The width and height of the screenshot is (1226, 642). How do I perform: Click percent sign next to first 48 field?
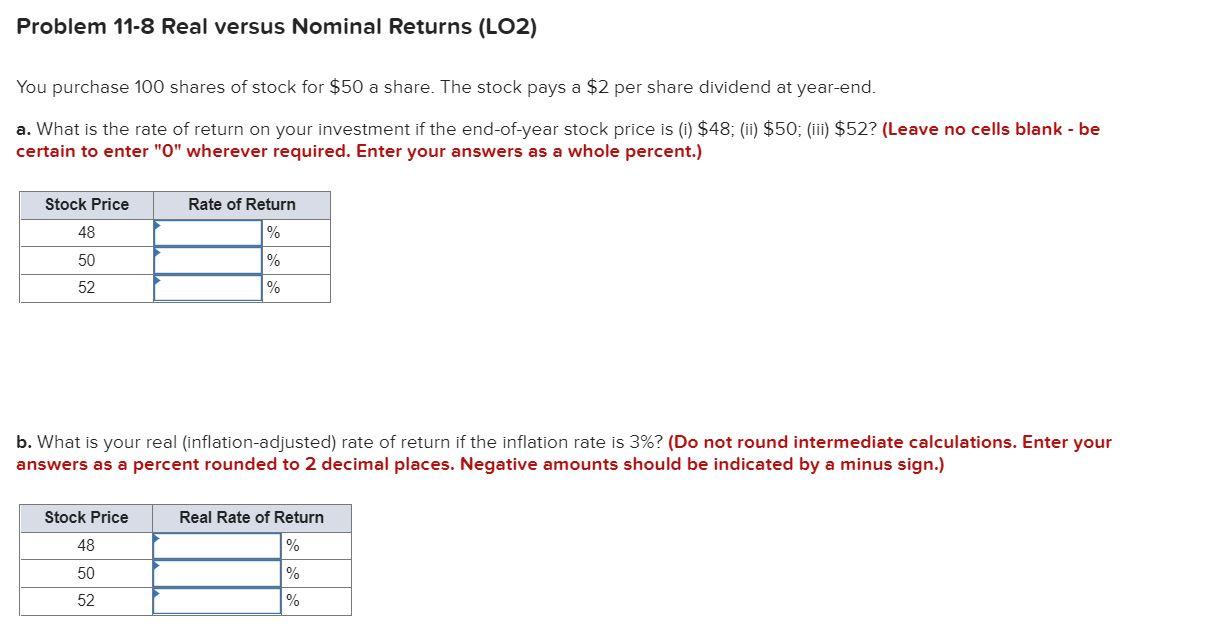[x=274, y=233]
